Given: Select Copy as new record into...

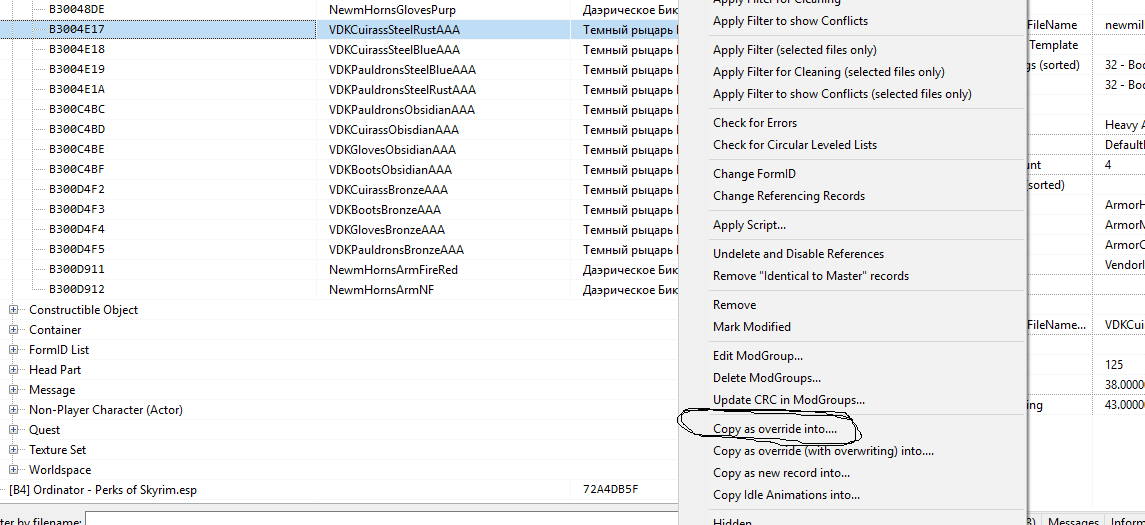Looking at the screenshot, I should [x=781, y=473].
